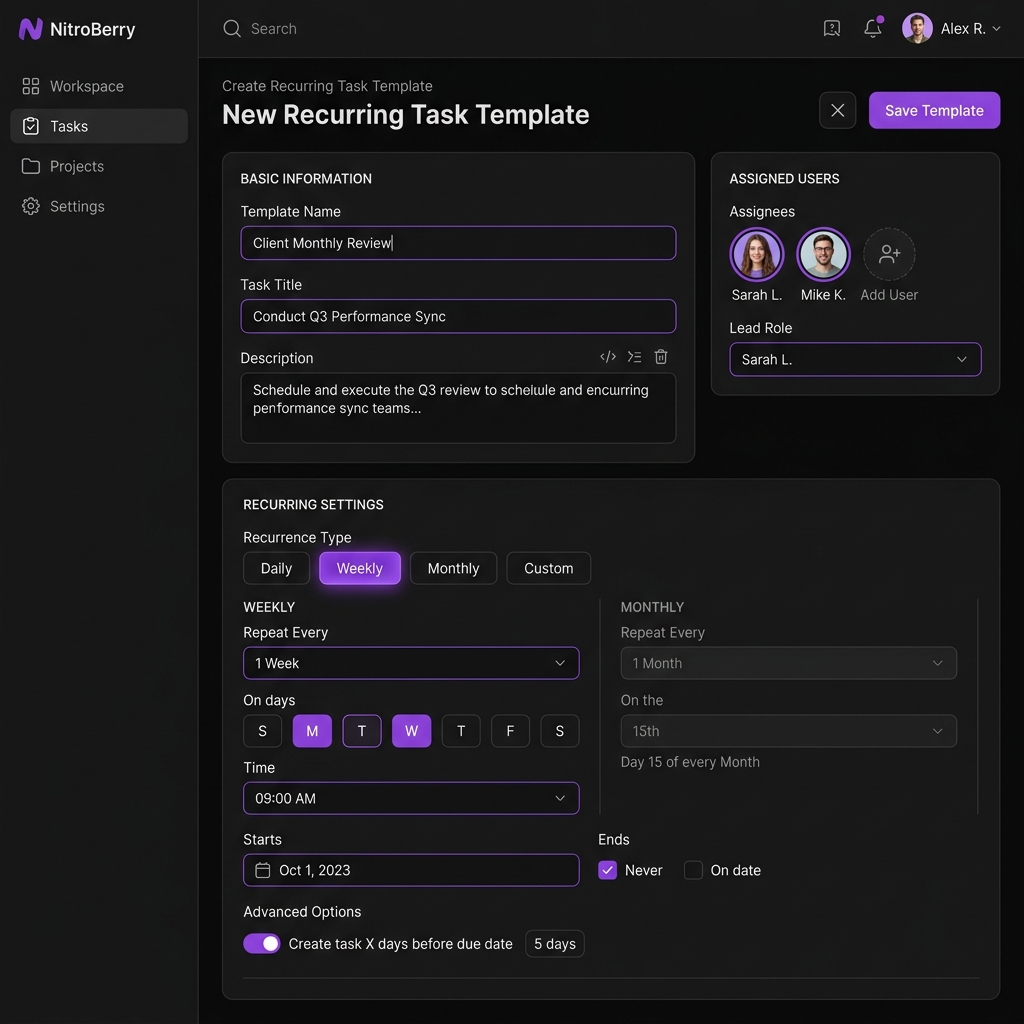
Task: Open Workspace in the sidebar
Action: [x=99, y=86]
